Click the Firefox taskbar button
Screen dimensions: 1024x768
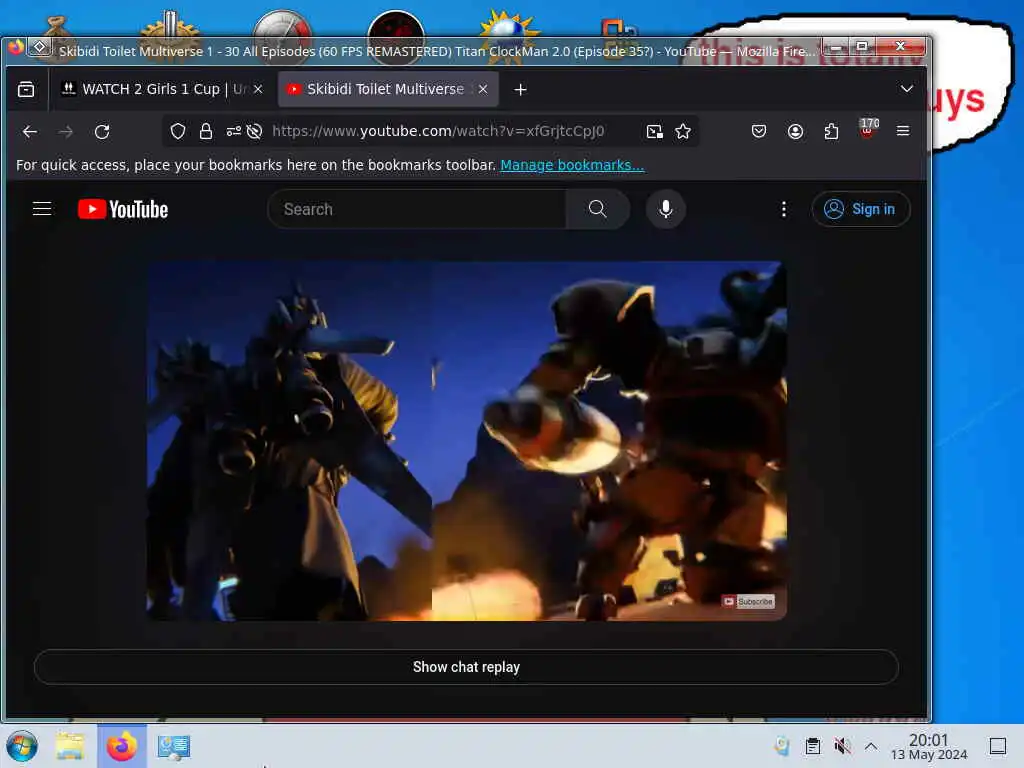122,746
